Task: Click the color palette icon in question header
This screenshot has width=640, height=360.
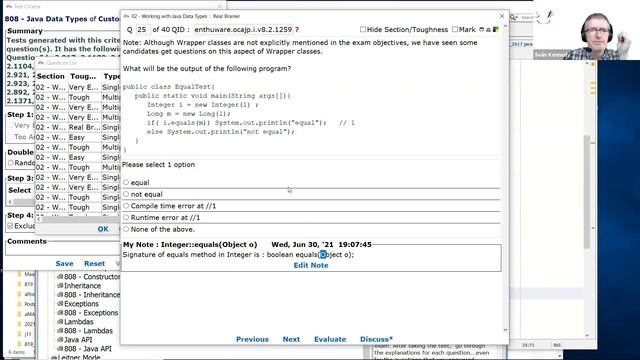Action: pyautogui.click(x=496, y=29)
